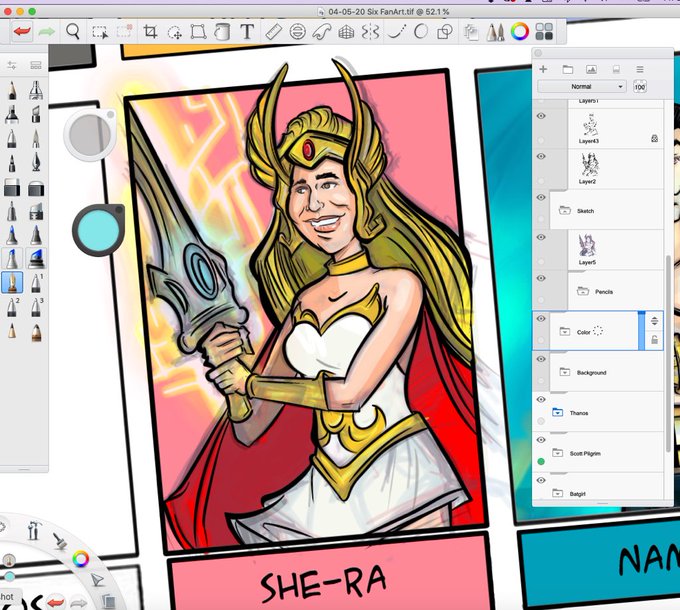Viewport: 680px width, 610px height.
Task: Expand the Thanos layer group folder
Action: point(557,412)
